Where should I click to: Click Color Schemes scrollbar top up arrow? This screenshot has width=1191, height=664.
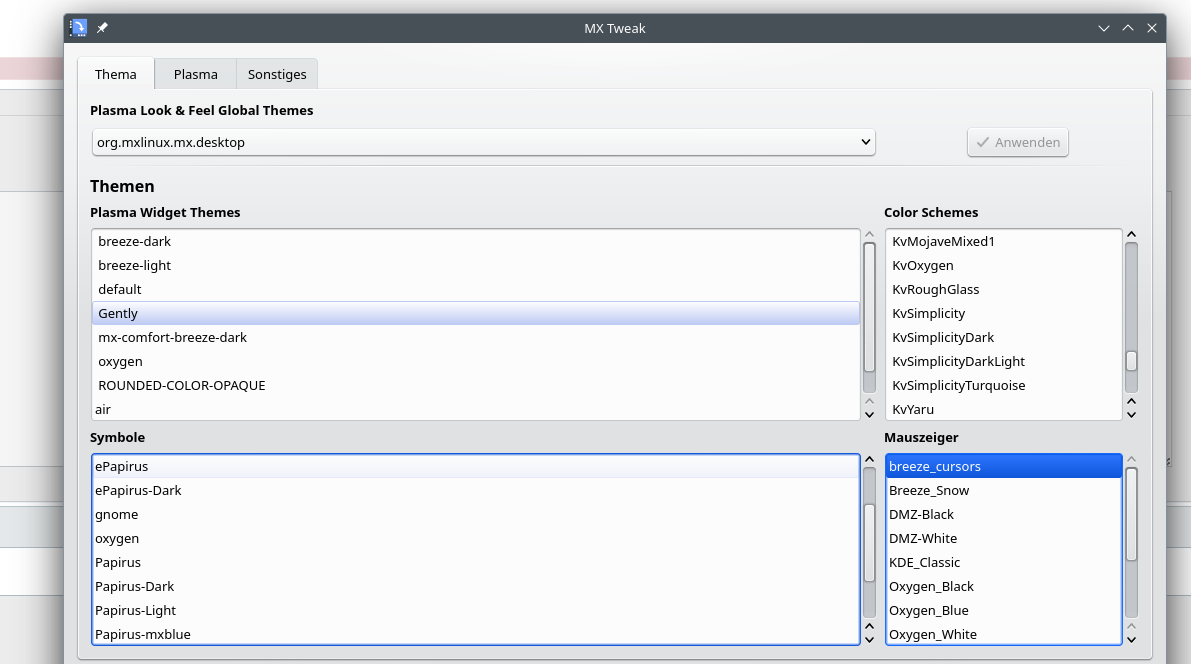(1131, 235)
